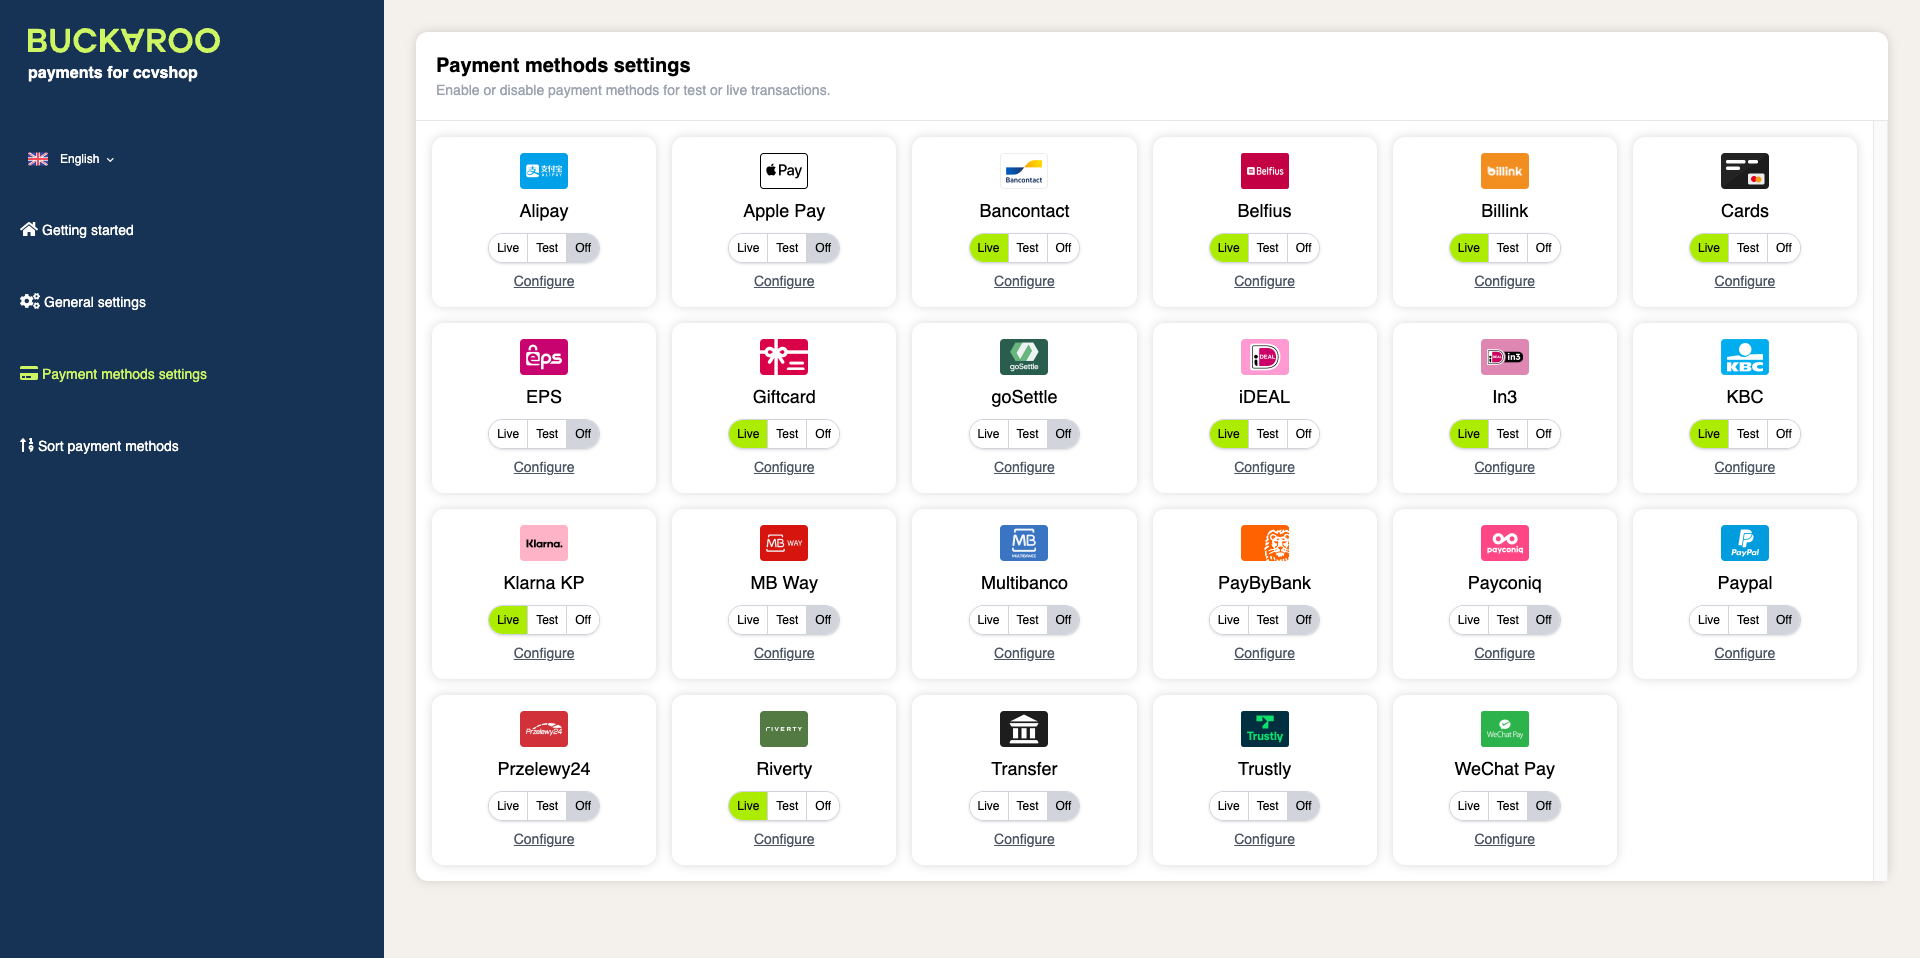Click the Riverty logo icon

click(784, 729)
